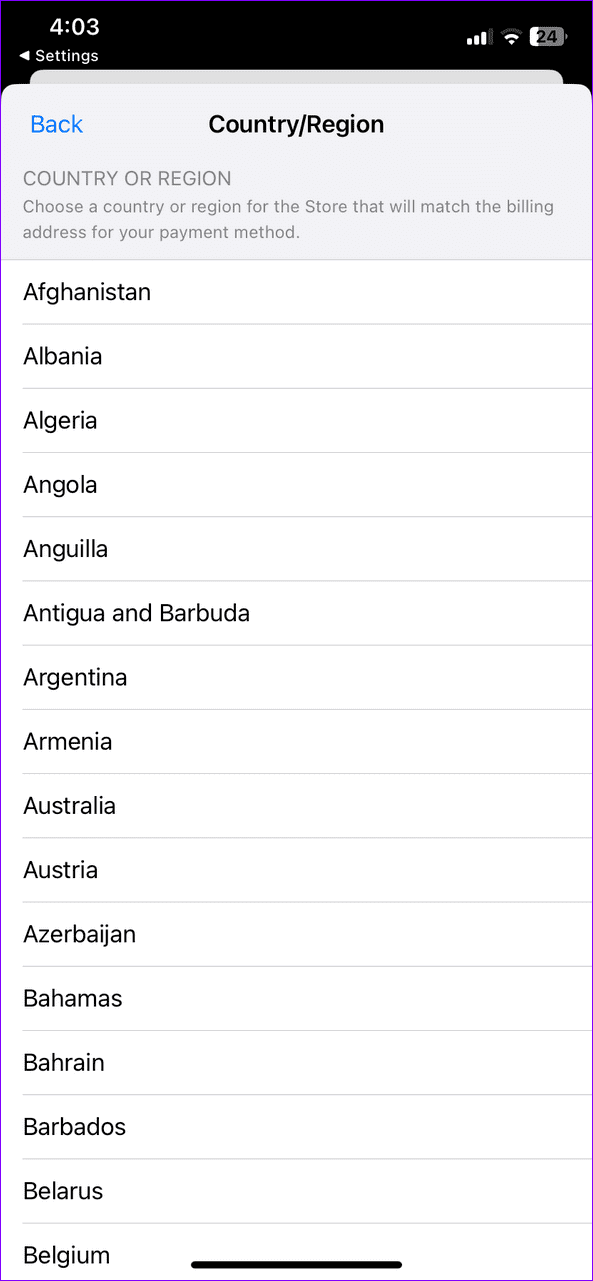Image resolution: width=593 pixels, height=1281 pixels.
Task: Select Australia from the region list
Action: coord(69,806)
